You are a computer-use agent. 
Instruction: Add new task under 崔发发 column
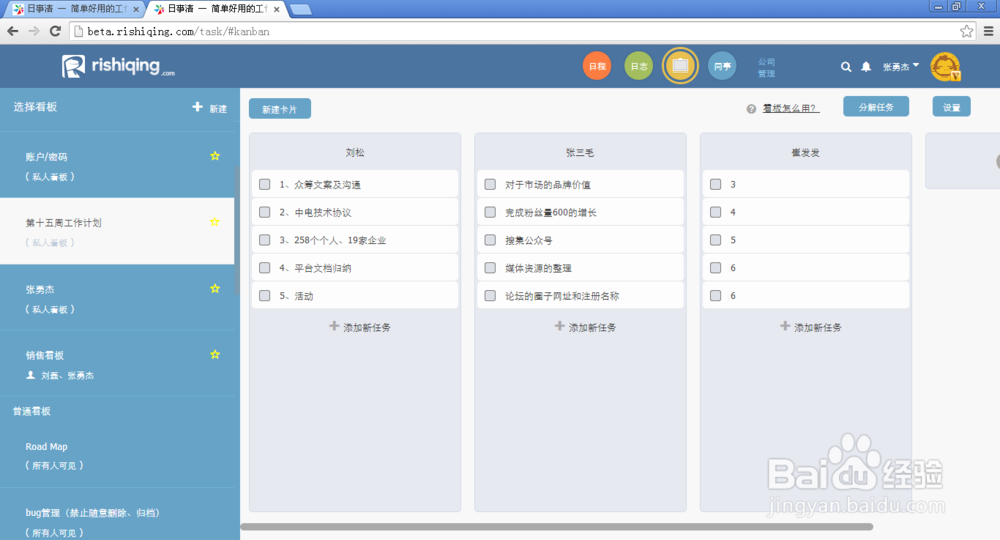point(811,326)
